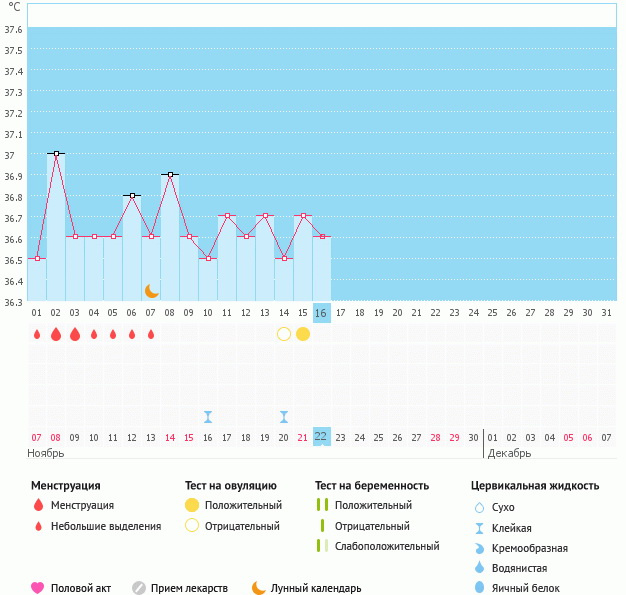Click the Декабрь month label

[510, 453]
